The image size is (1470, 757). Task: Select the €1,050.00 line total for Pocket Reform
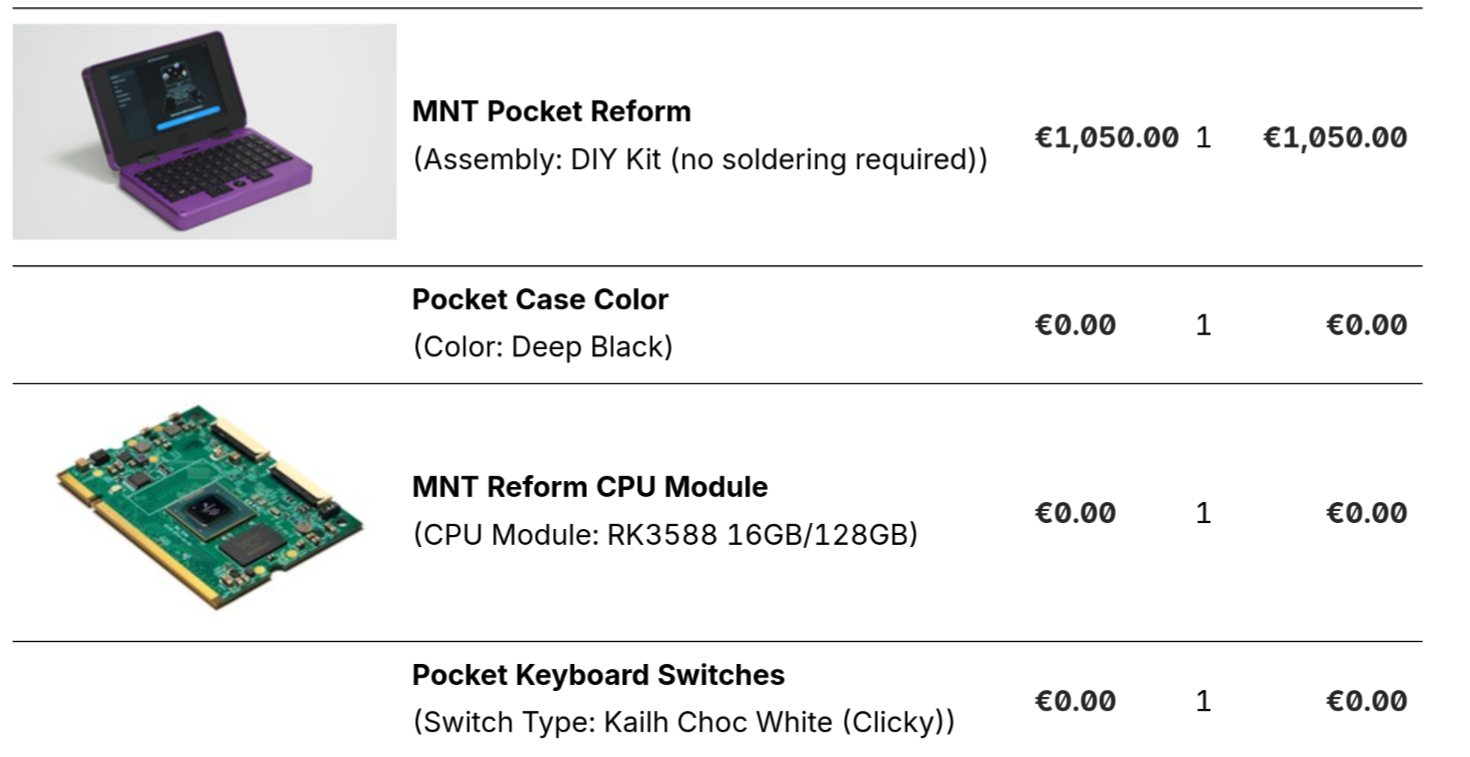click(1334, 137)
